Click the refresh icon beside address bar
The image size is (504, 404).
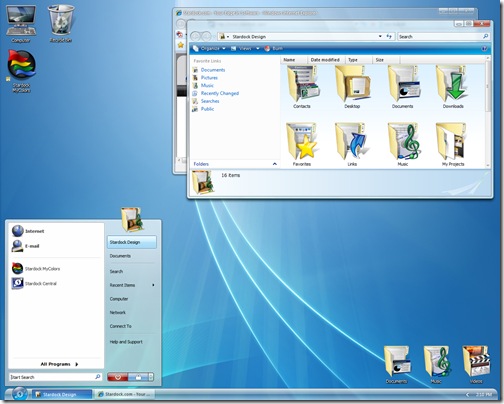389,36
